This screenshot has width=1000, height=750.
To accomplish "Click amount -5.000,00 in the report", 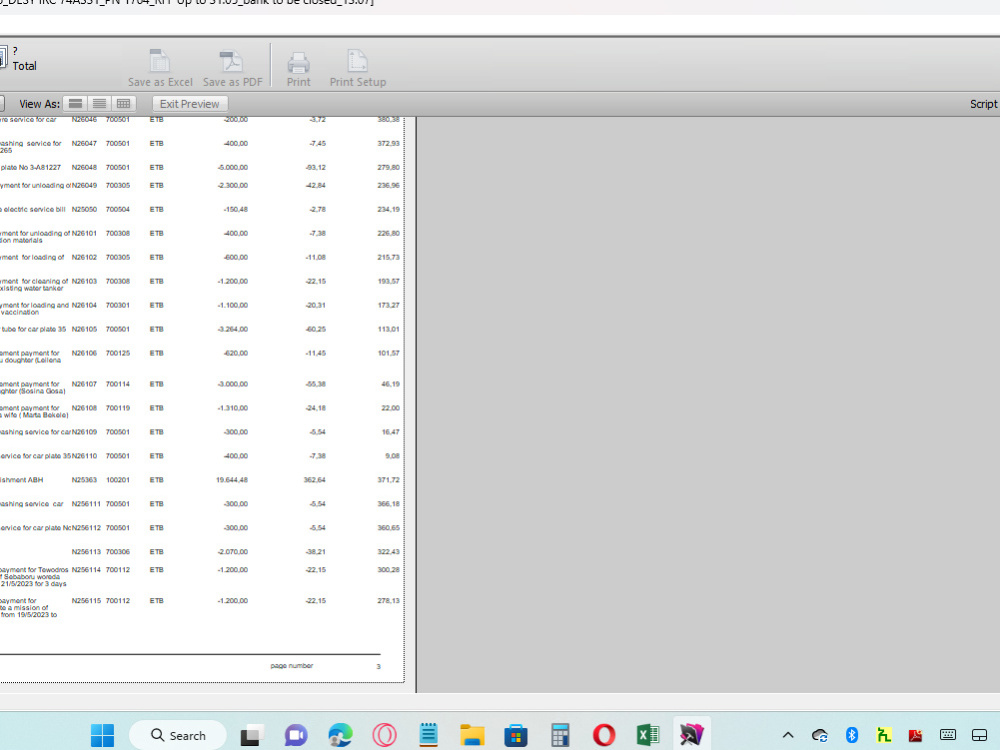I will coord(233,167).
